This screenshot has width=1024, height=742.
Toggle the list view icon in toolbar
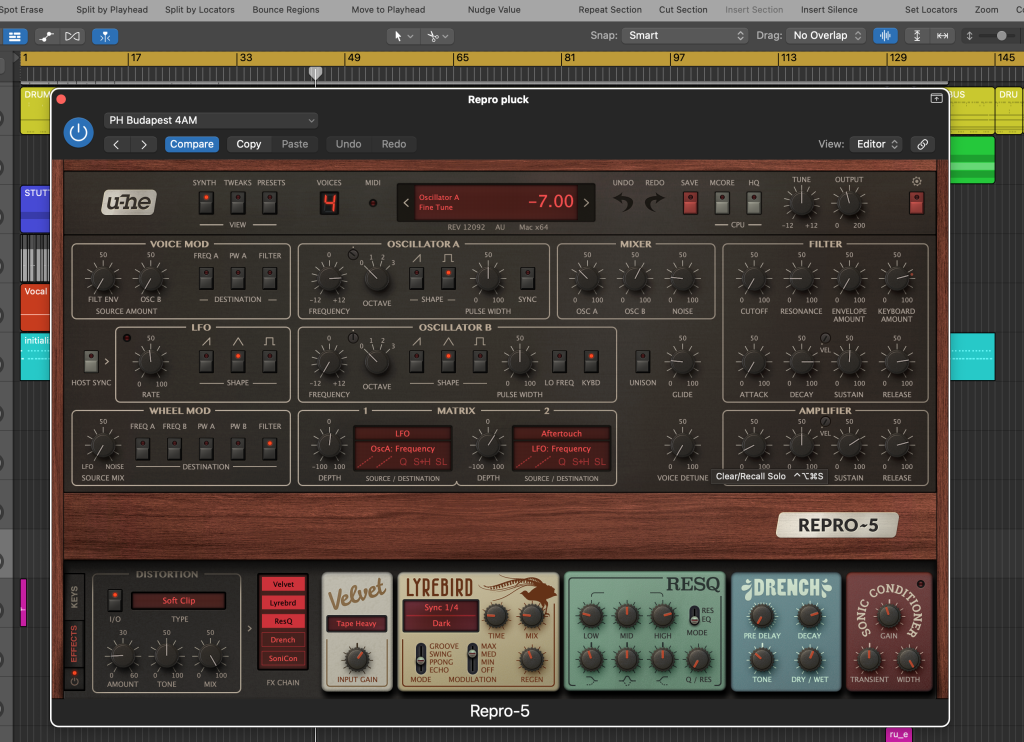click(14, 37)
